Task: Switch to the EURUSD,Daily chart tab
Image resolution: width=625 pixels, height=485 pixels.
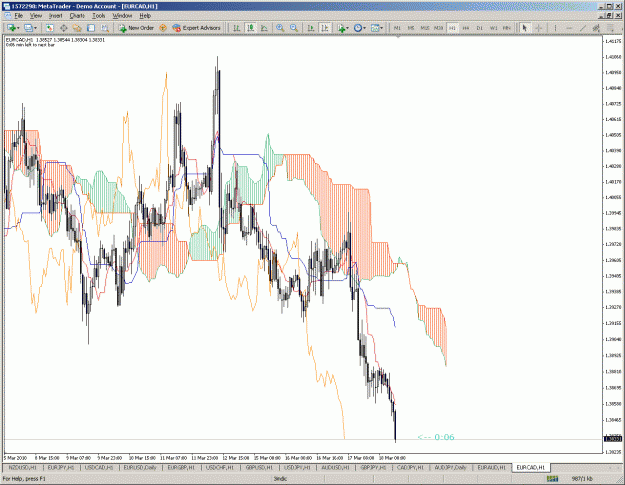Action: [x=140, y=467]
